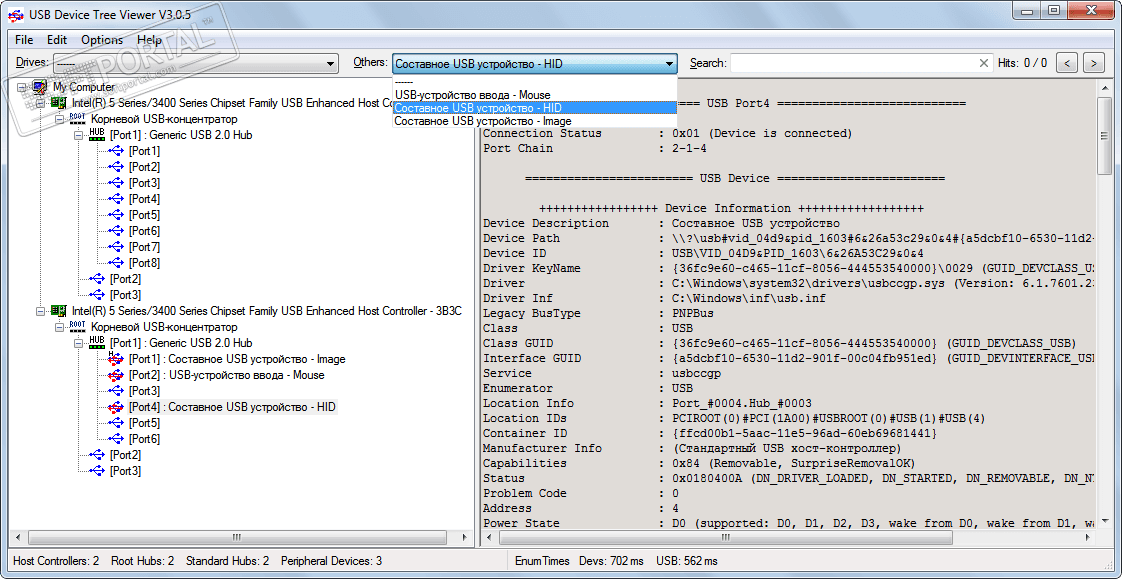Click details pane scroll-up arrow
Viewport: 1122px width, 579px height.
(x=1106, y=87)
